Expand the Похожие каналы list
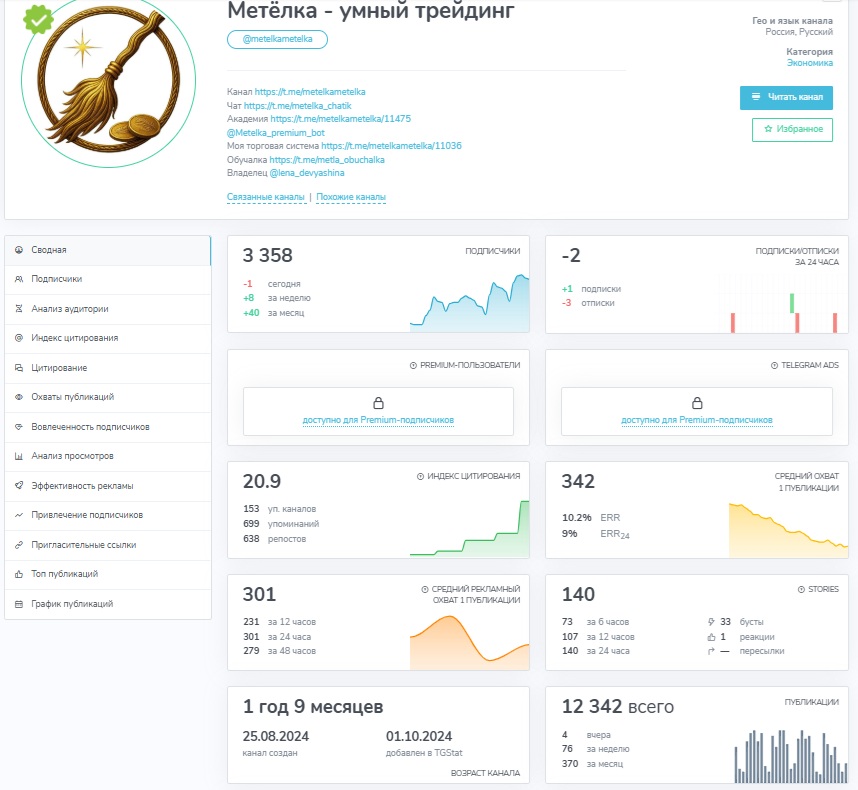Screen dimensions: 858x790 (x=351, y=197)
